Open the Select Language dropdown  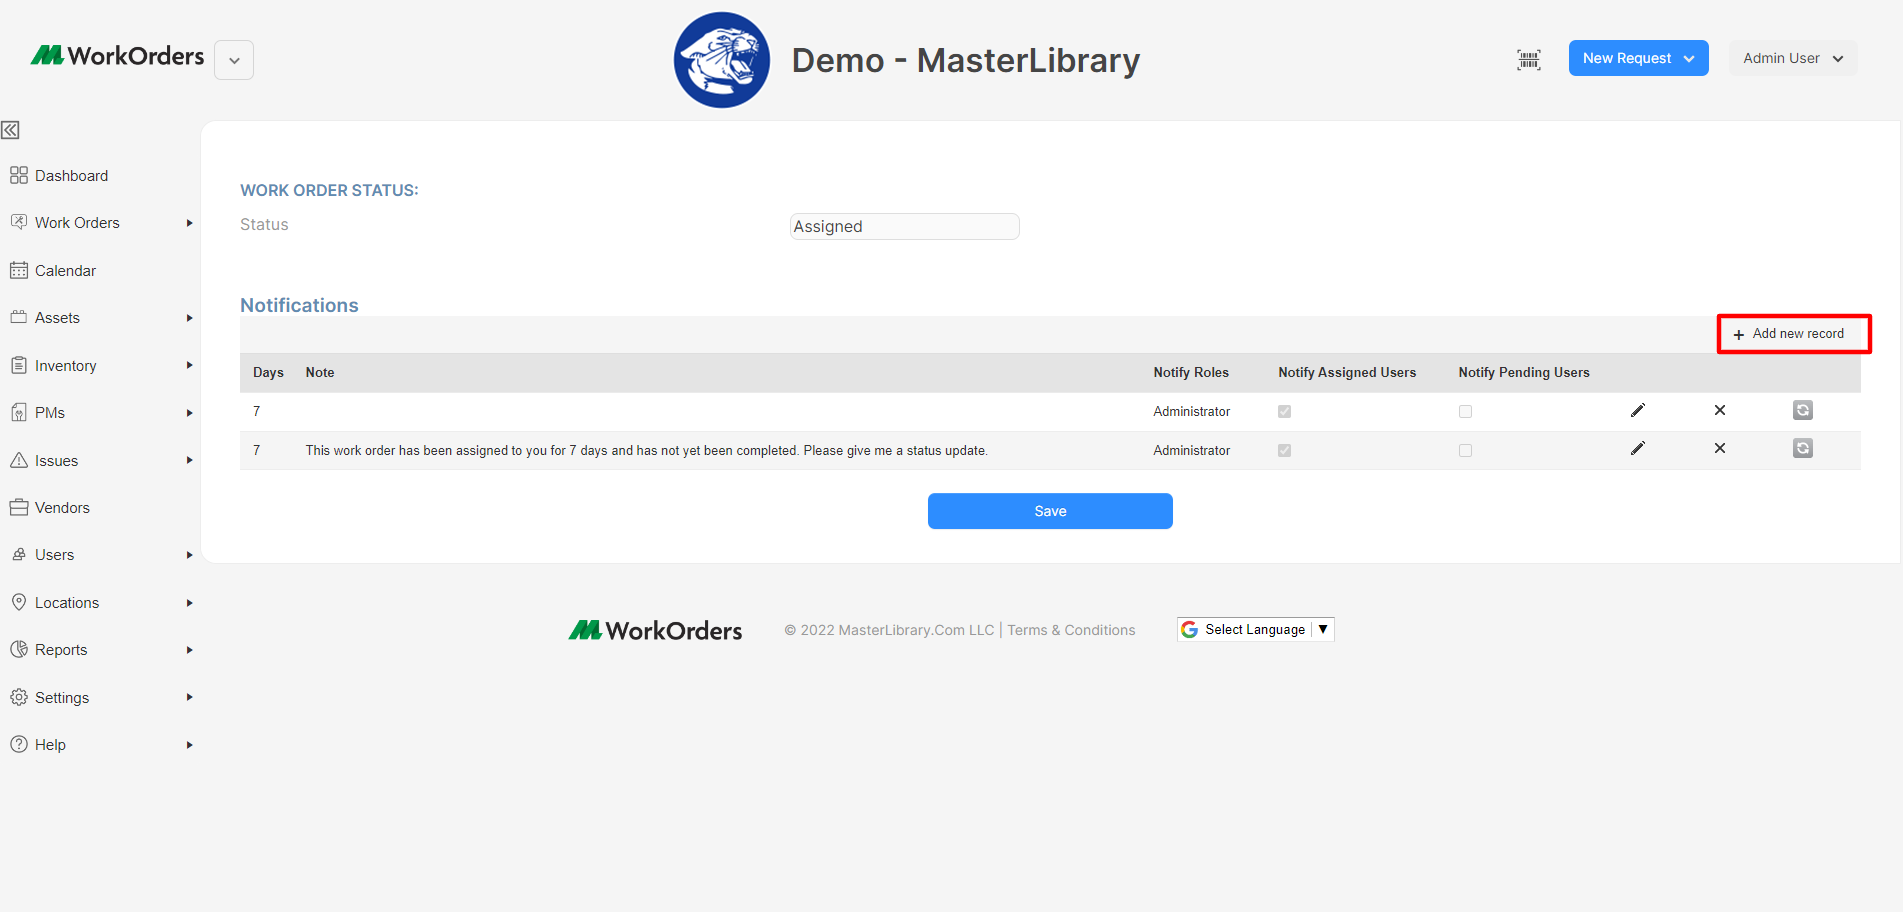1256,629
